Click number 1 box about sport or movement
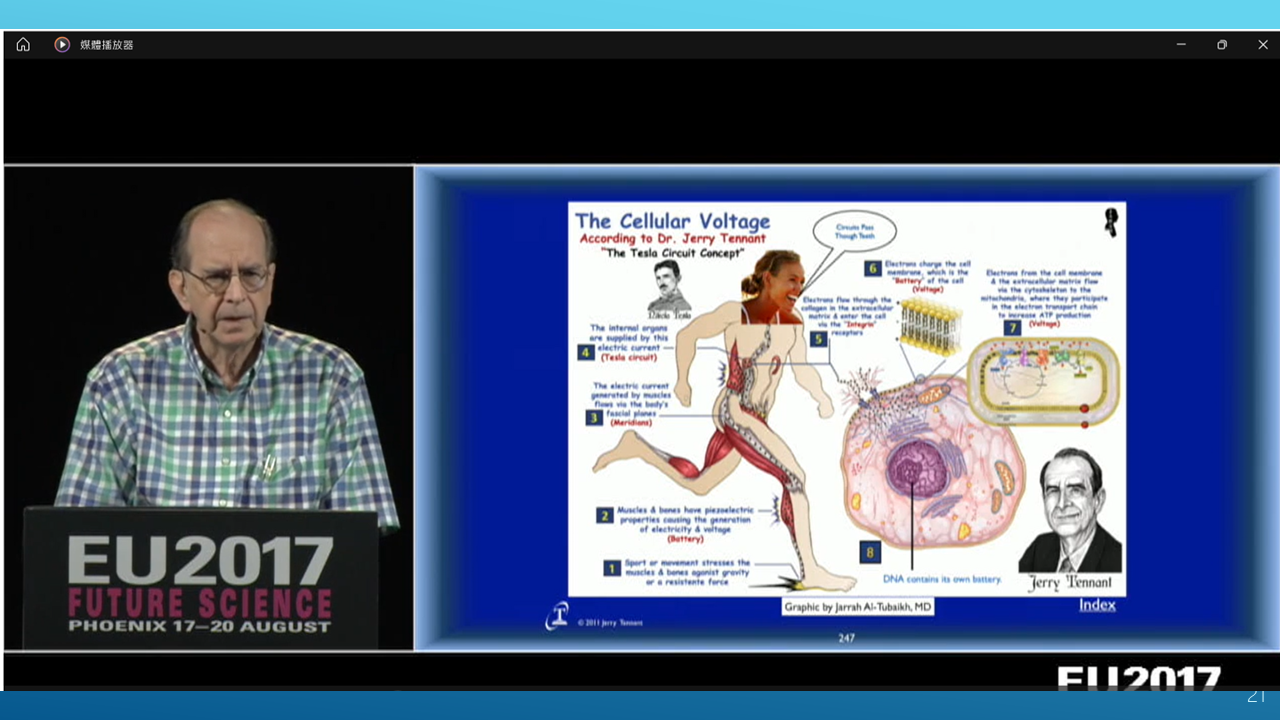Image resolution: width=1280 pixels, height=720 pixels. click(612, 568)
